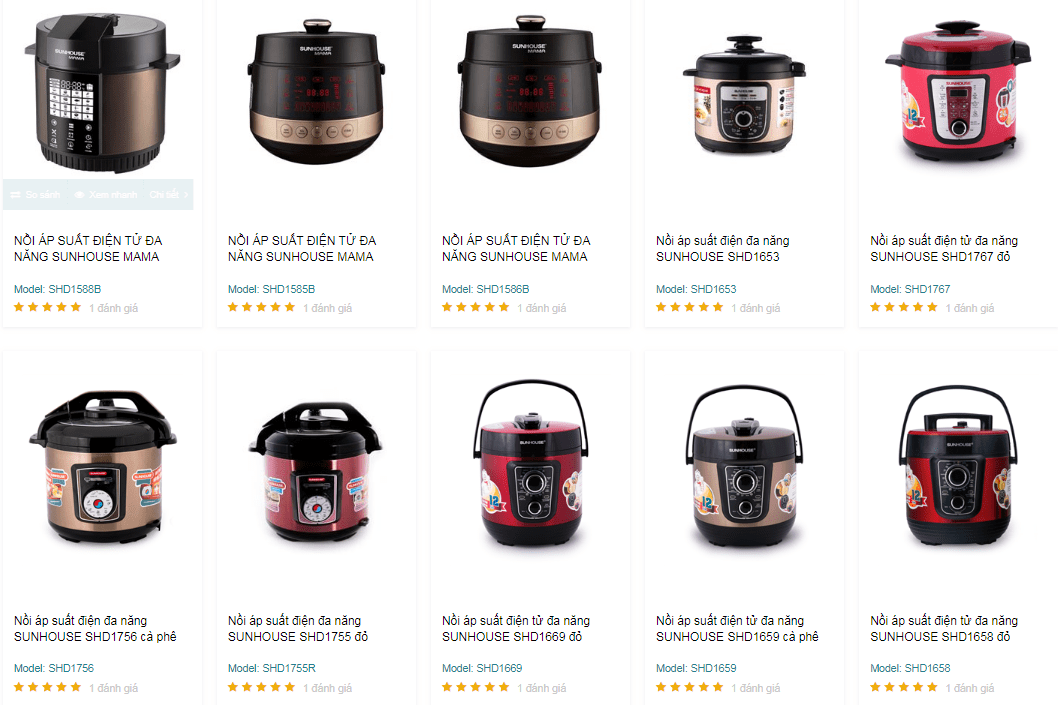Viewport: 1058px width, 705px height.
Task: Open title link for SUNHOUSE SHD1658 đỏ
Action: coord(944,628)
